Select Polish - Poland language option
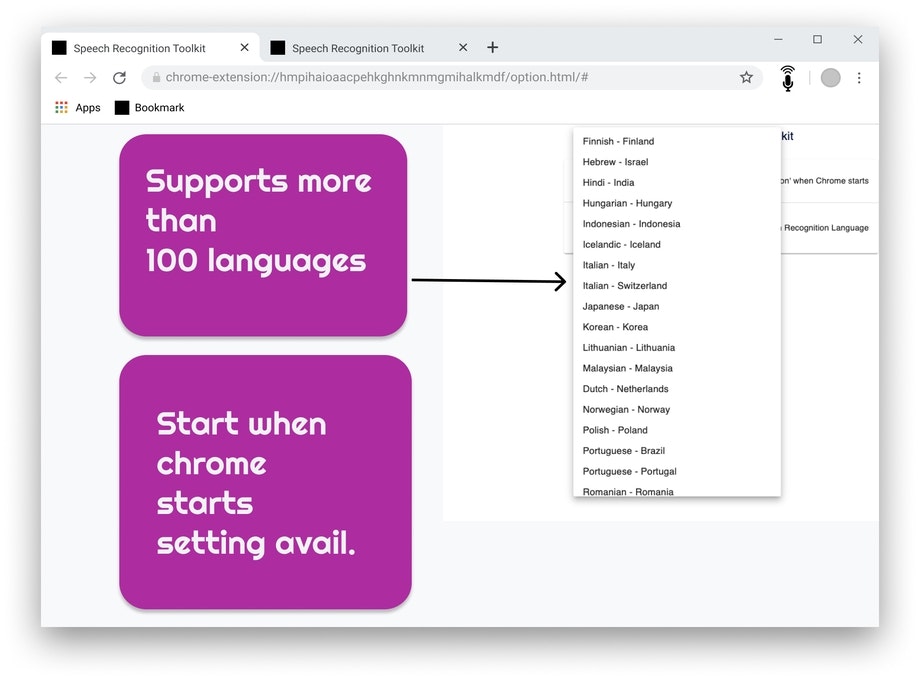The height and width of the screenshot is (680, 920). coord(612,430)
